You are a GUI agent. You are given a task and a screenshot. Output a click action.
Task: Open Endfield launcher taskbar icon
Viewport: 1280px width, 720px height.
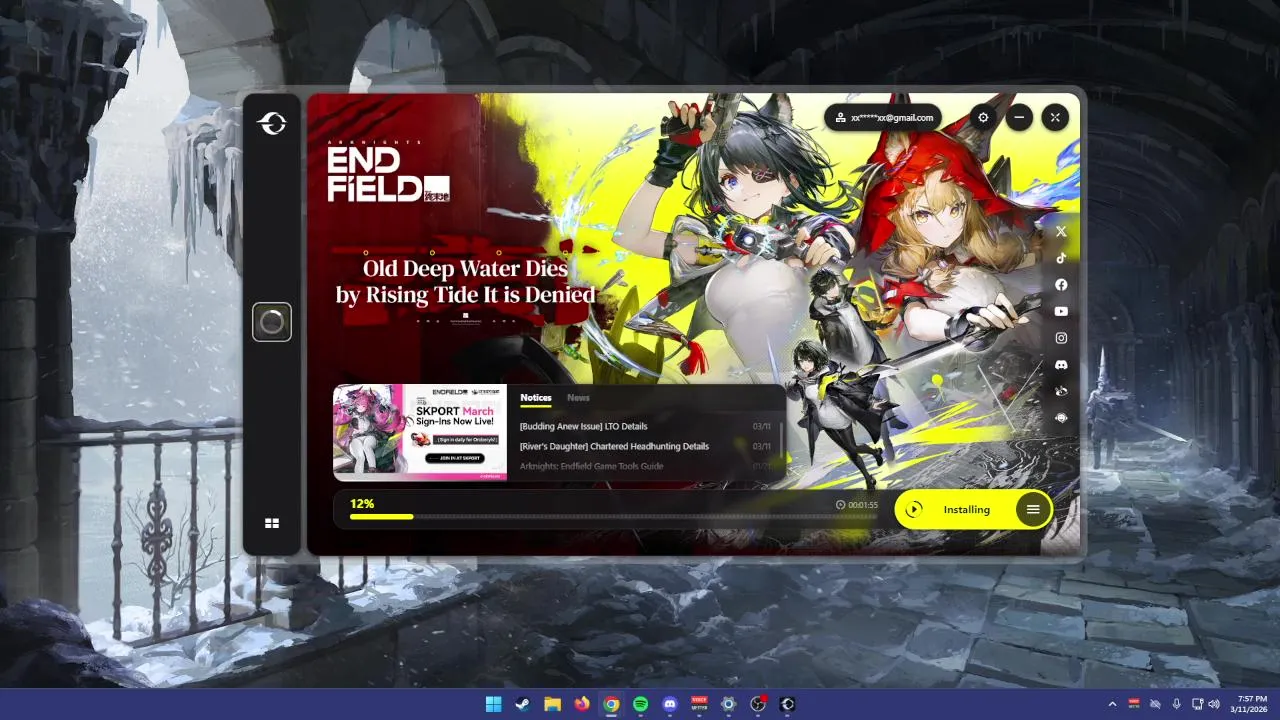787,704
